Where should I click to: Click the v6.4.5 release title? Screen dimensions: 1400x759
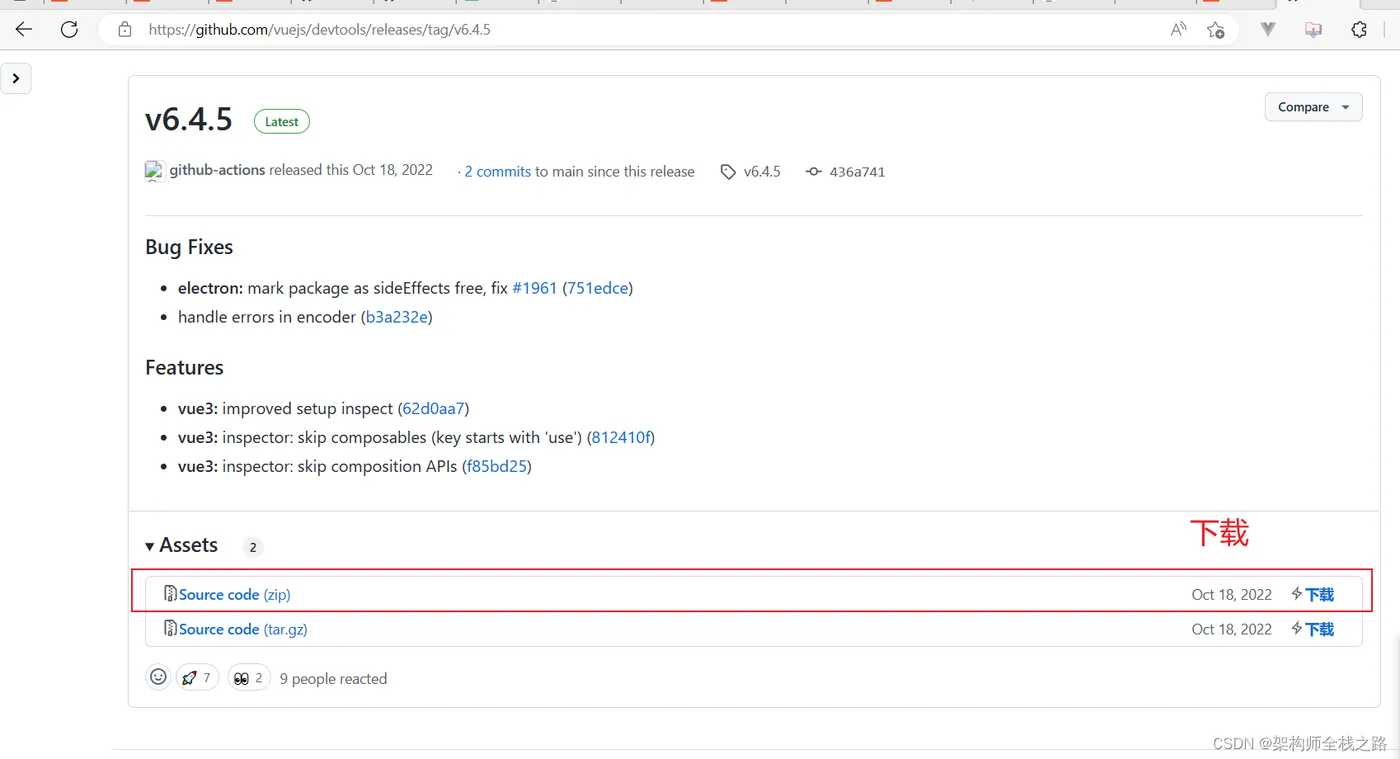click(x=189, y=120)
